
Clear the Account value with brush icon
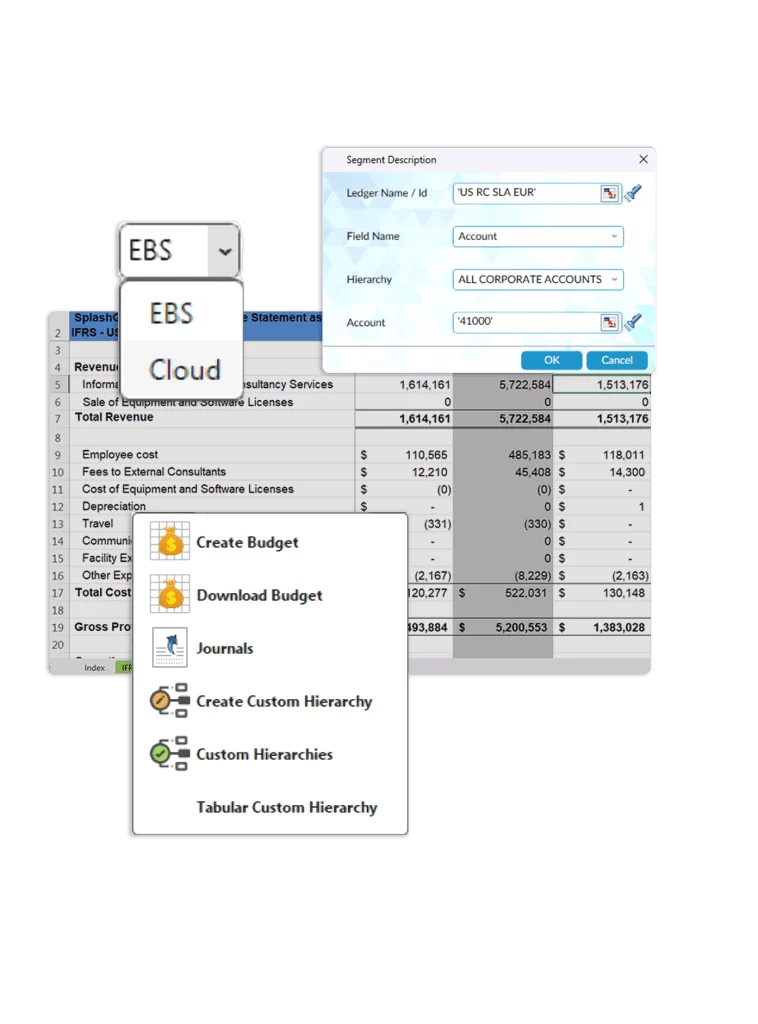tap(633, 322)
